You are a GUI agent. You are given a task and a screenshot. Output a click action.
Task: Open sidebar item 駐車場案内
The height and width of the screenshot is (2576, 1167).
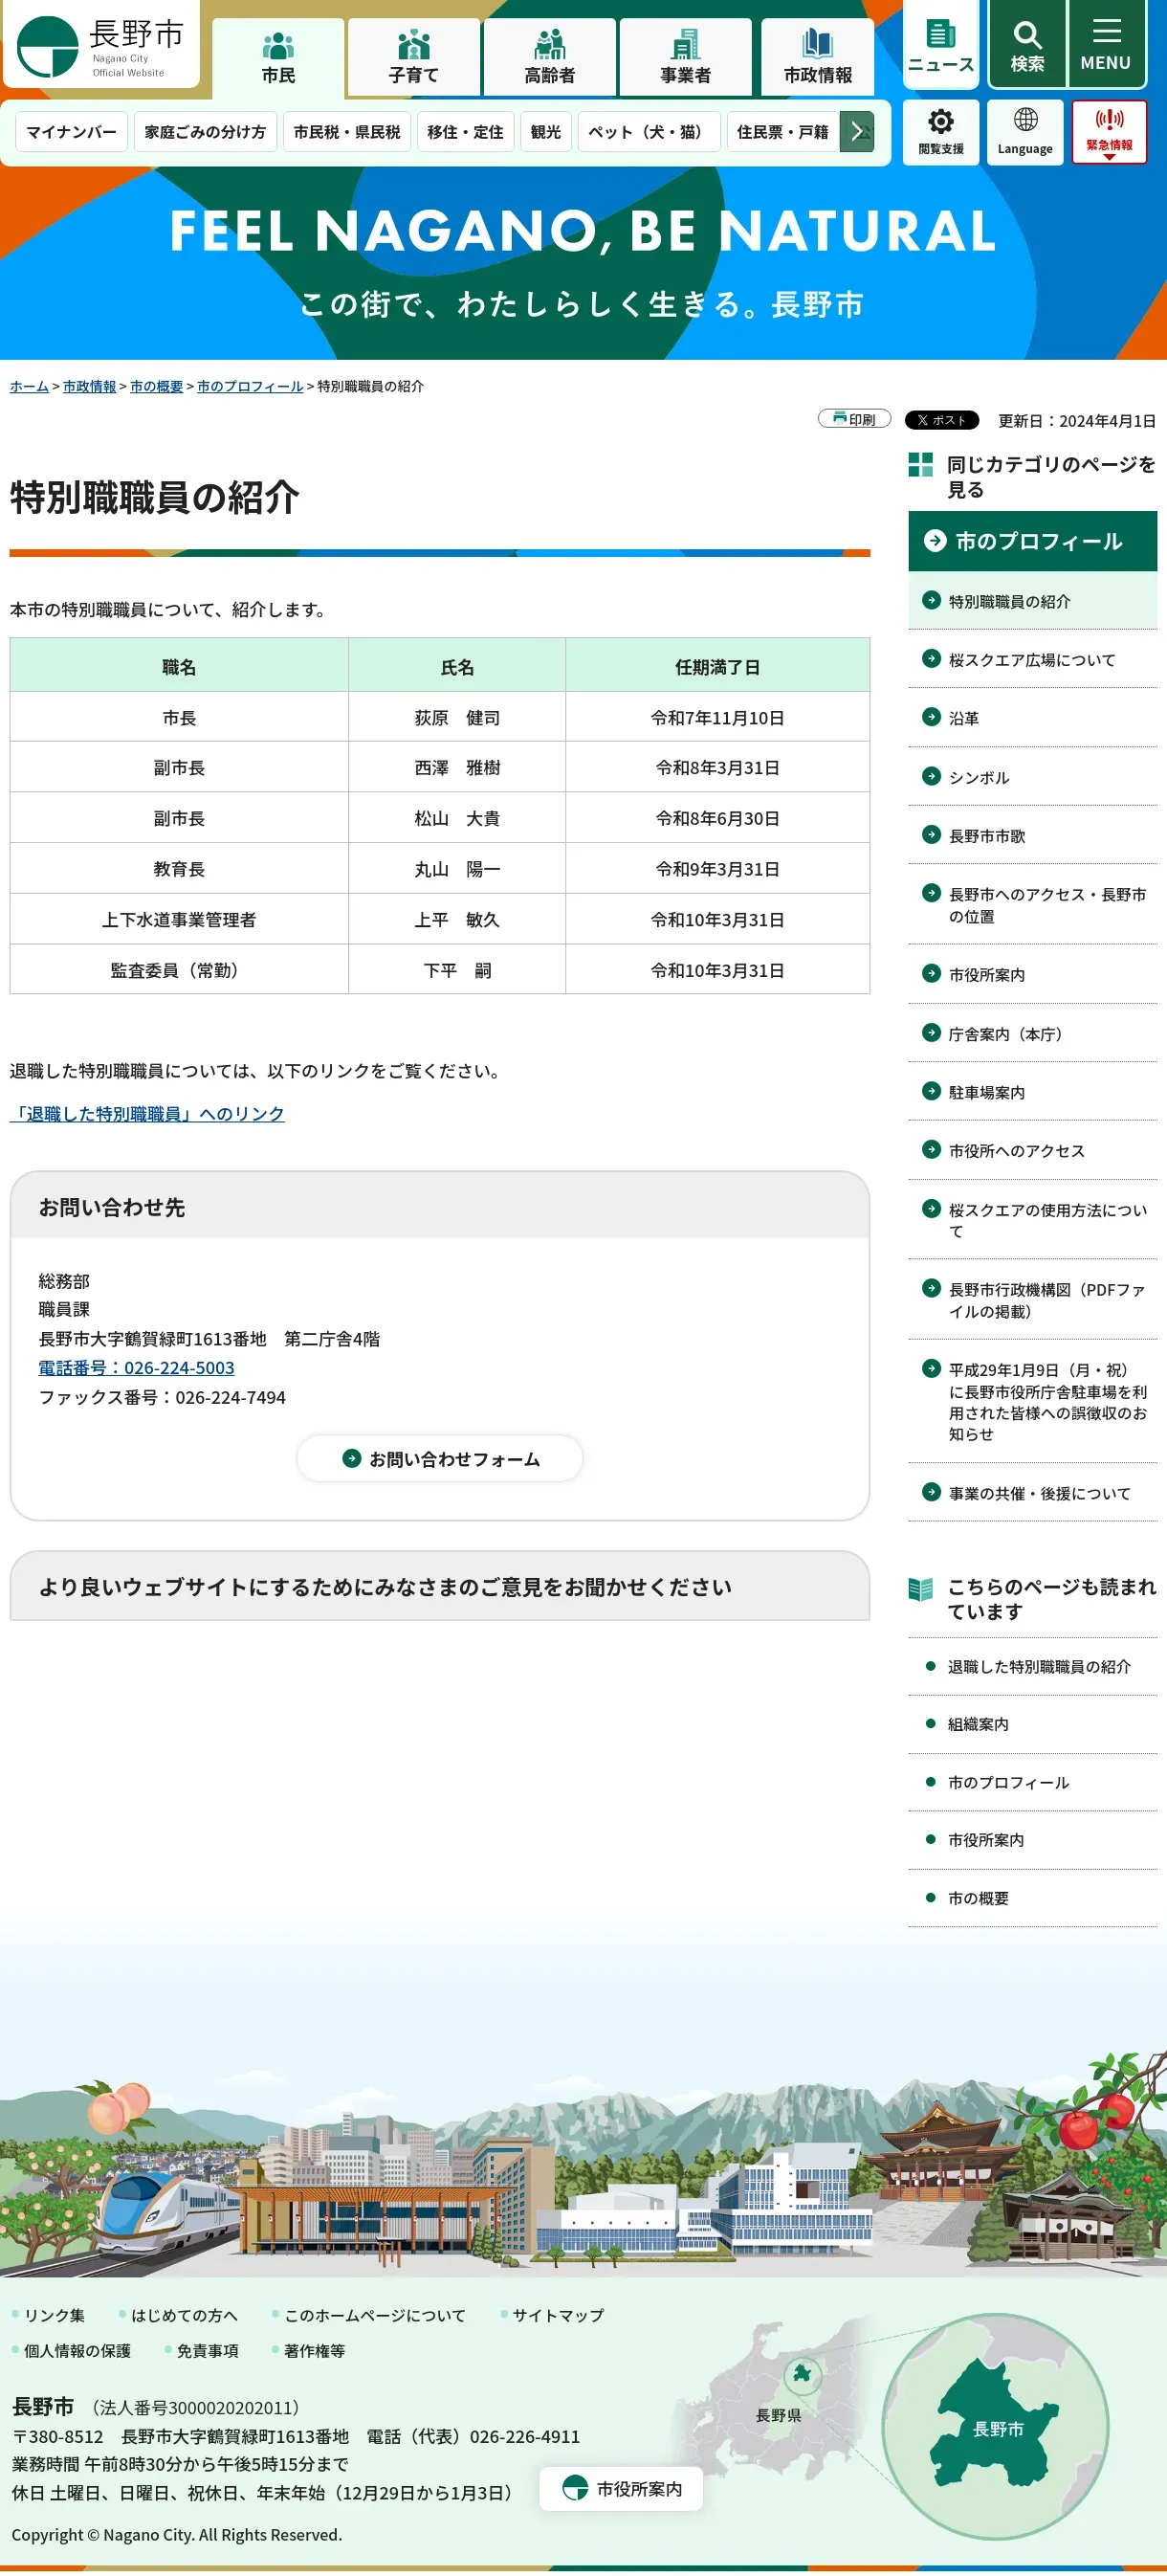(1032, 1092)
